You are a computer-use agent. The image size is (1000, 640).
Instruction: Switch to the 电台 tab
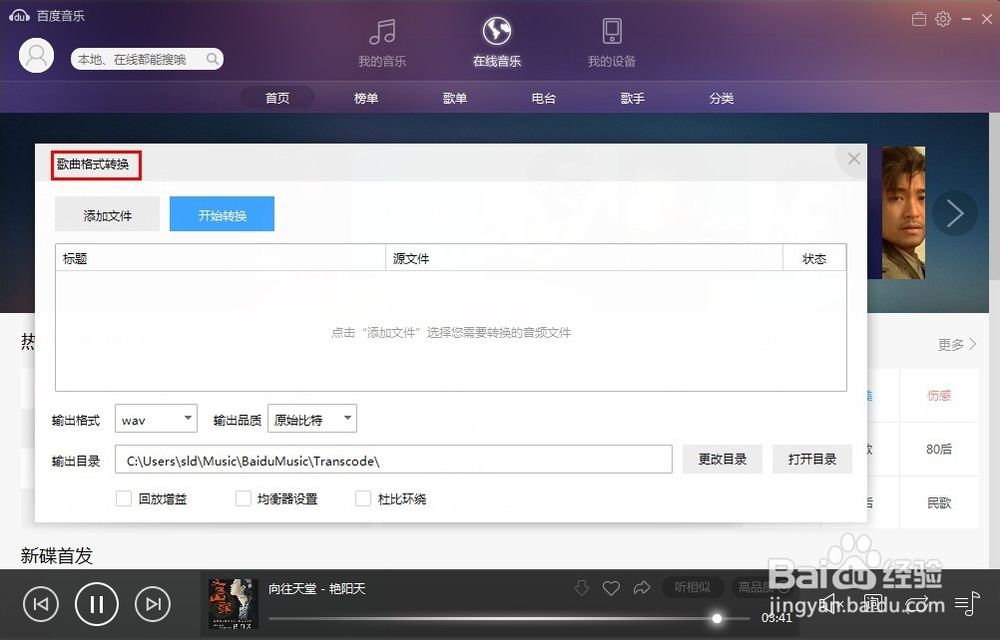click(x=543, y=98)
